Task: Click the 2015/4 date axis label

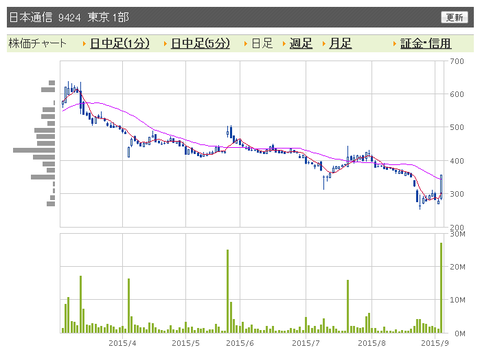Action: pos(122,343)
